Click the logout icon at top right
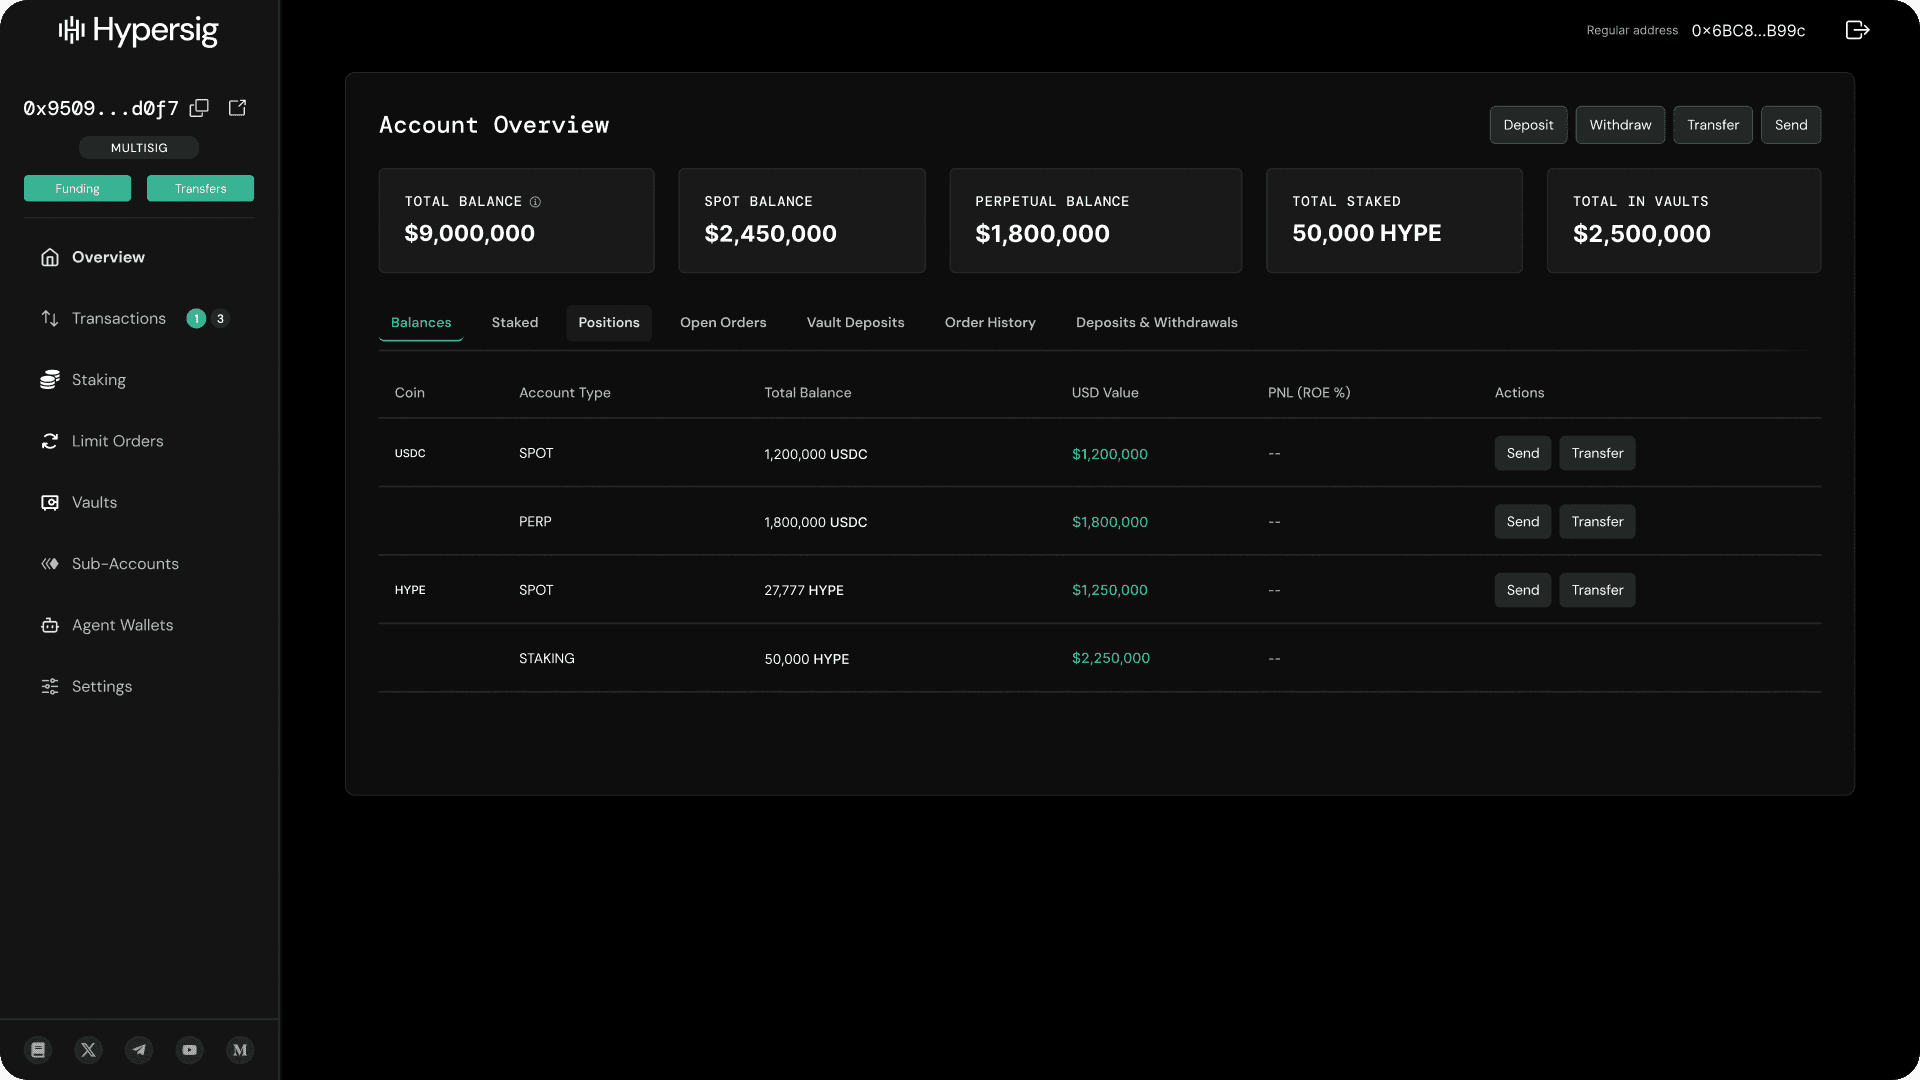1920x1080 pixels. tap(1858, 30)
